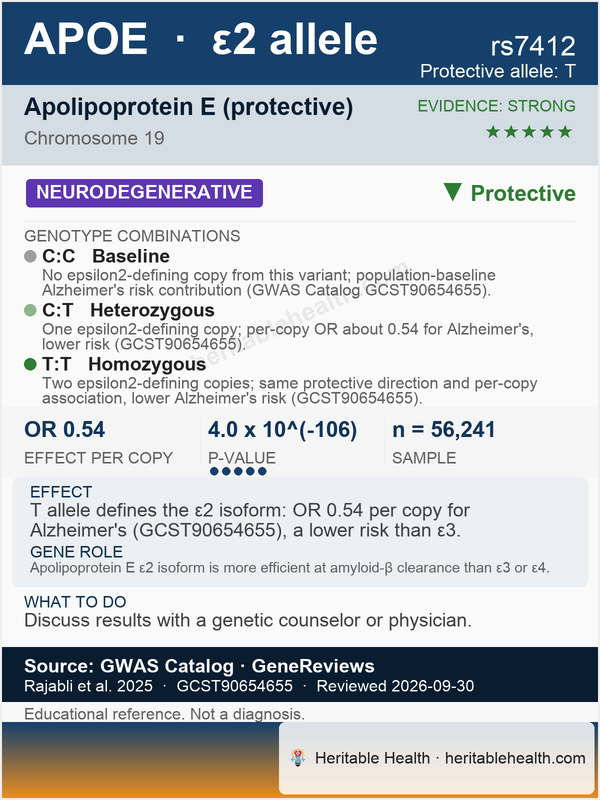Click the Heritable Health logo icon
The width and height of the screenshot is (600, 800).
pyautogui.click(x=297, y=758)
